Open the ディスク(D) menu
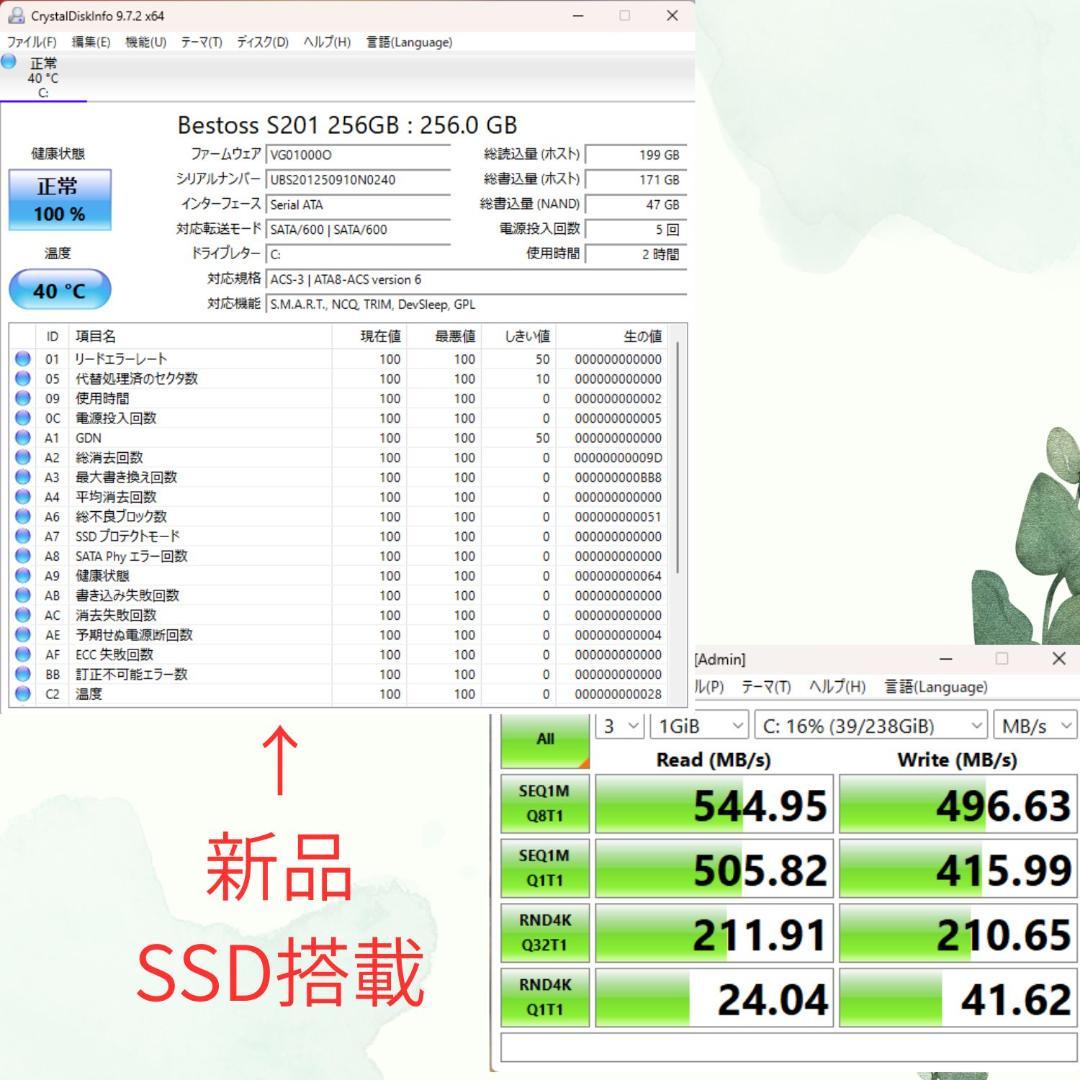This screenshot has width=1080, height=1080. click(262, 42)
